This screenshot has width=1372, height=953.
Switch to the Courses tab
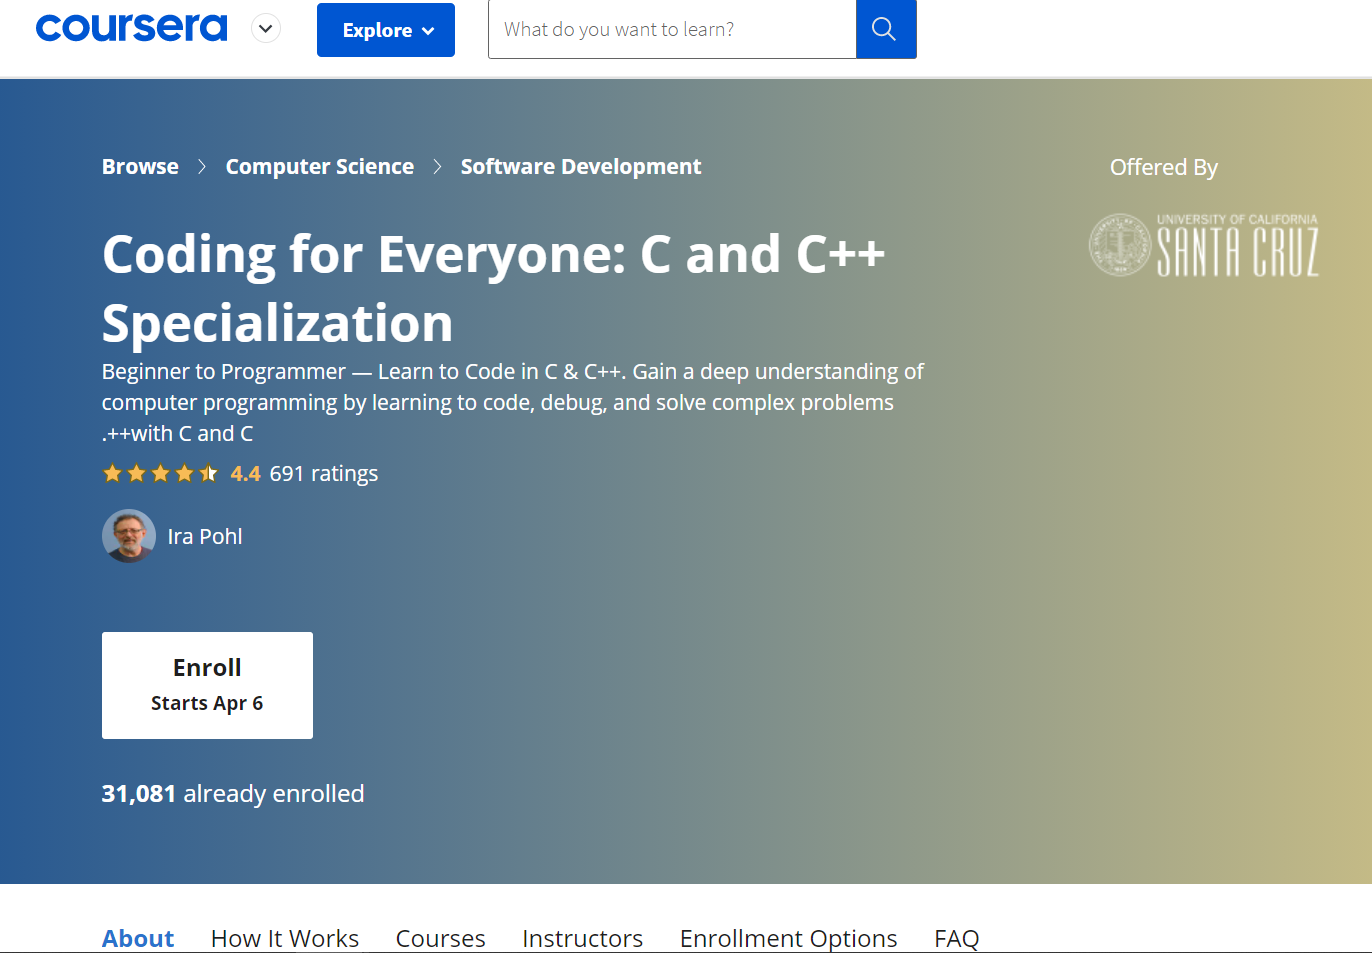click(441, 938)
